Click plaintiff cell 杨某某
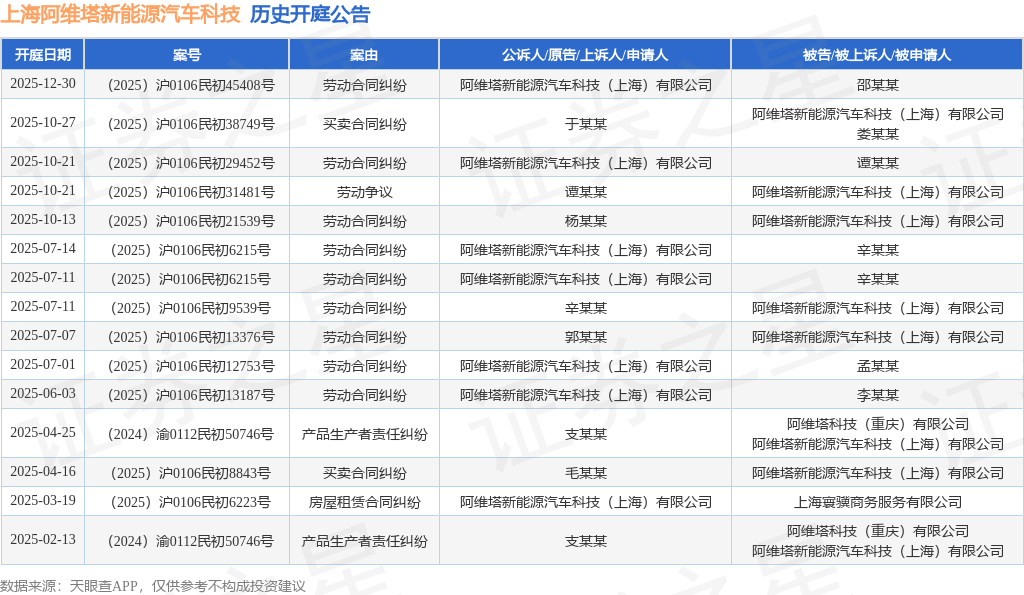The width and height of the screenshot is (1024, 595). click(x=586, y=221)
